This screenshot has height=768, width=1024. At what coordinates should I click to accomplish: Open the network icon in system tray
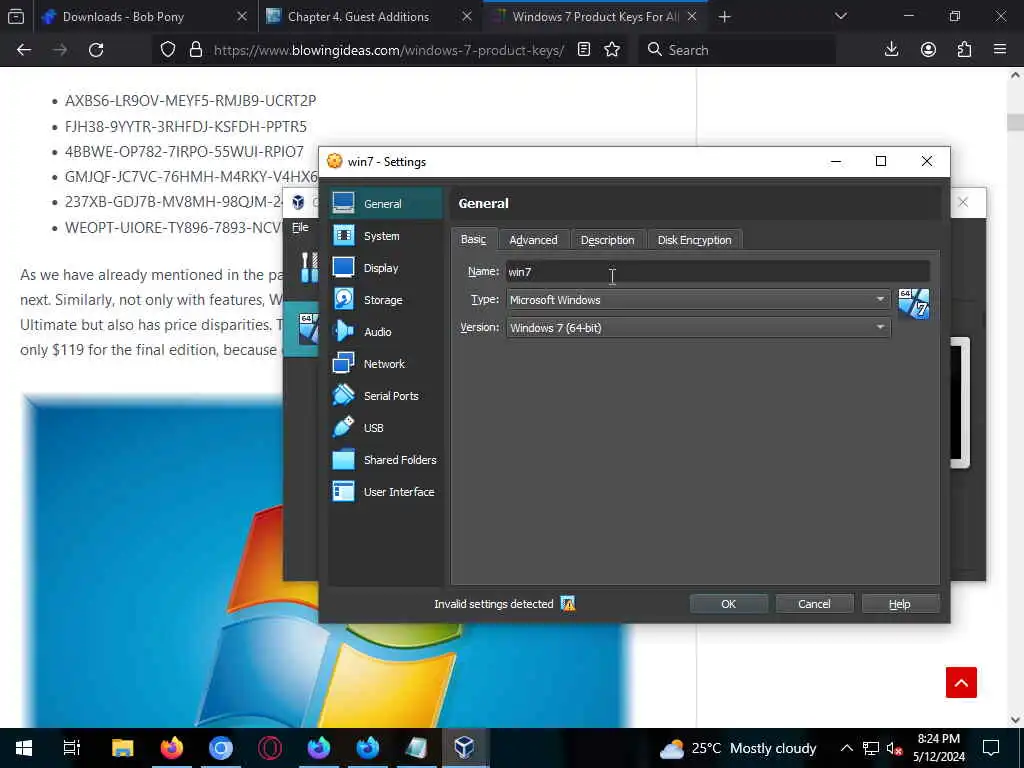[871, 748]
